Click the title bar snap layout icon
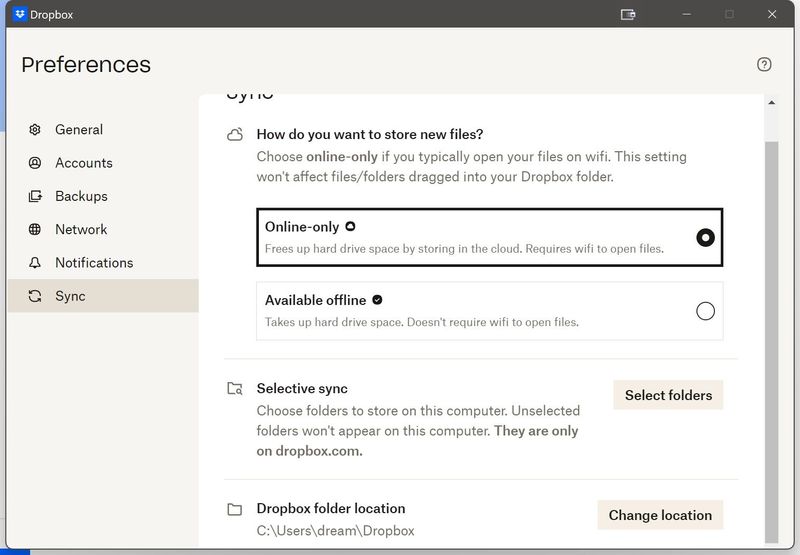 point(628,15)
